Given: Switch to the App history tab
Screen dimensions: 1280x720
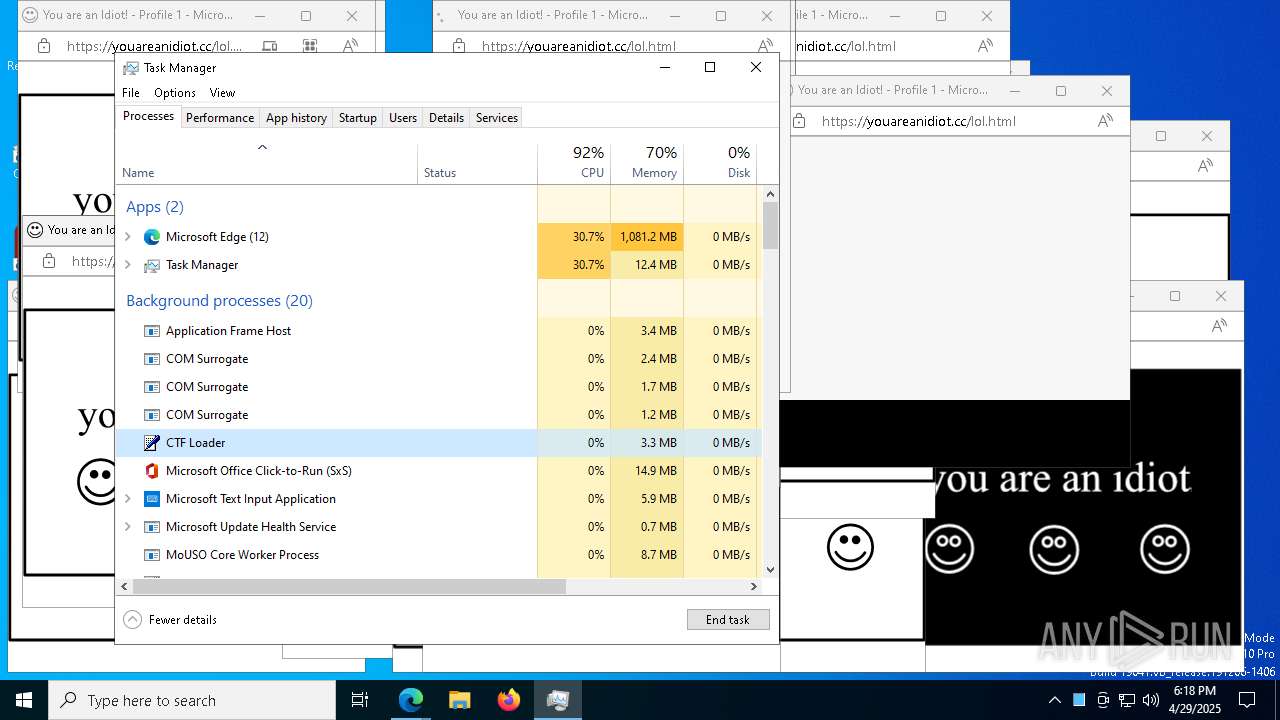Looking at the screenshot, I should (296, 118).
